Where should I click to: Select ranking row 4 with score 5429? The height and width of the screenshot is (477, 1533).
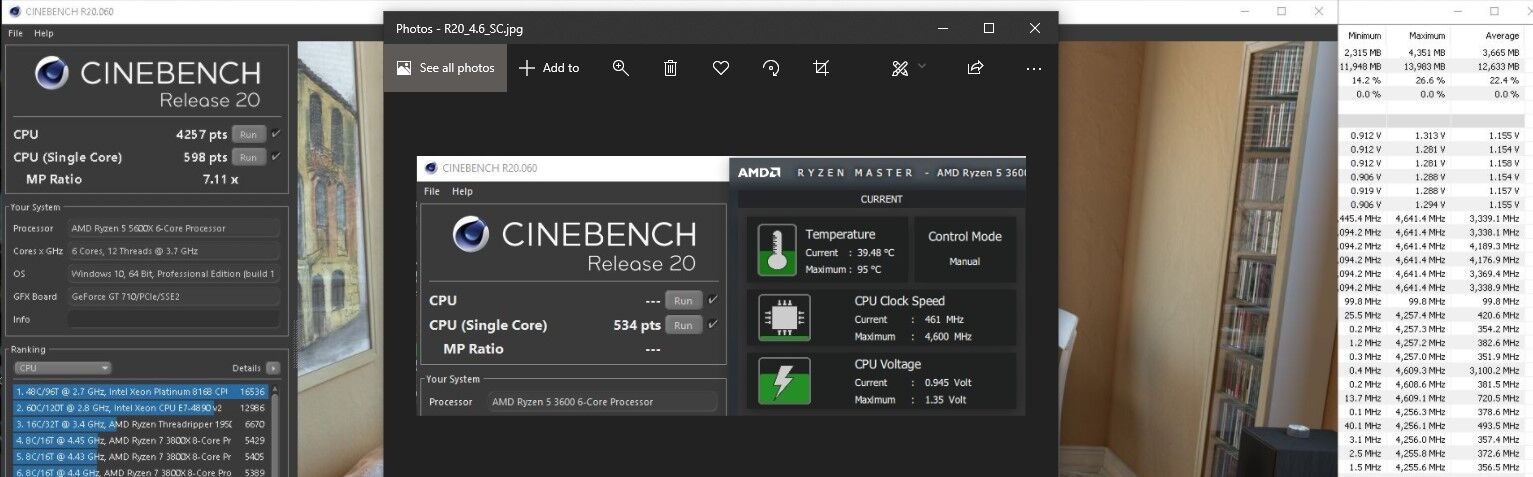click(x=141, y=440)
